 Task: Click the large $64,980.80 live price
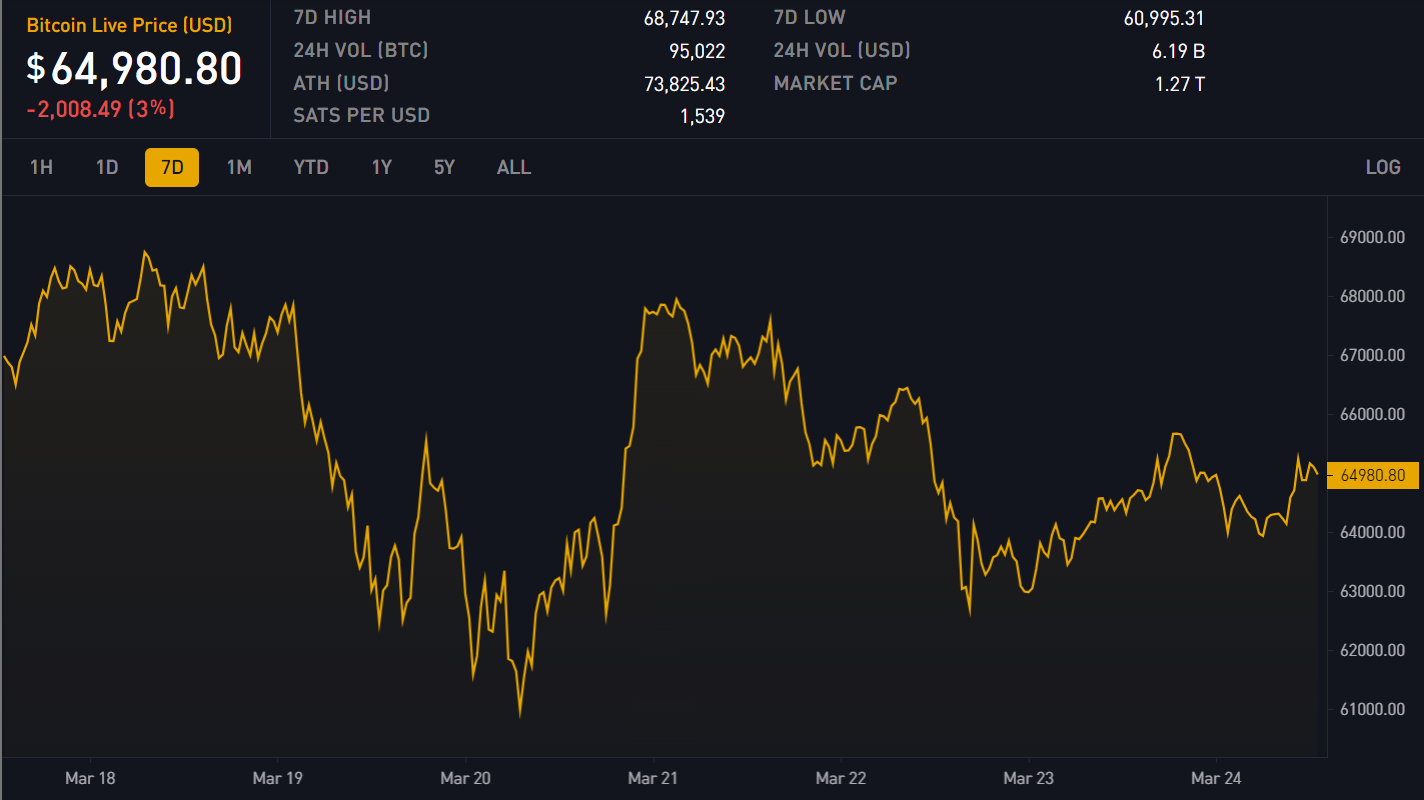point(134,68)
